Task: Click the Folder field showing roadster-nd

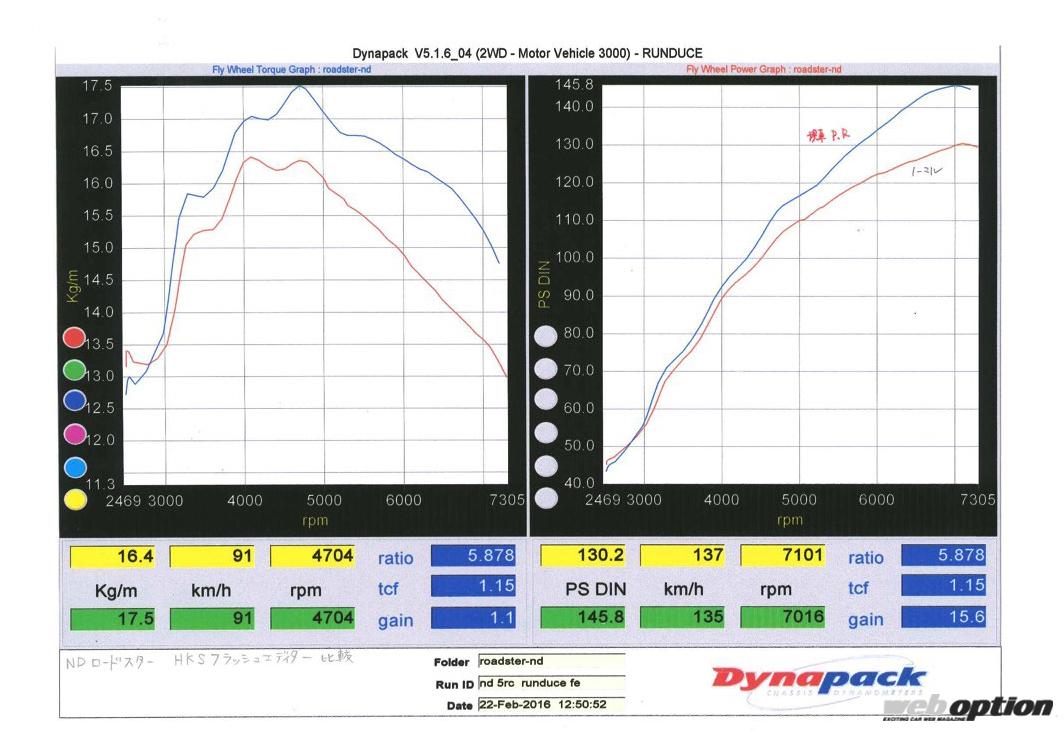Action: tap(550, 661)
